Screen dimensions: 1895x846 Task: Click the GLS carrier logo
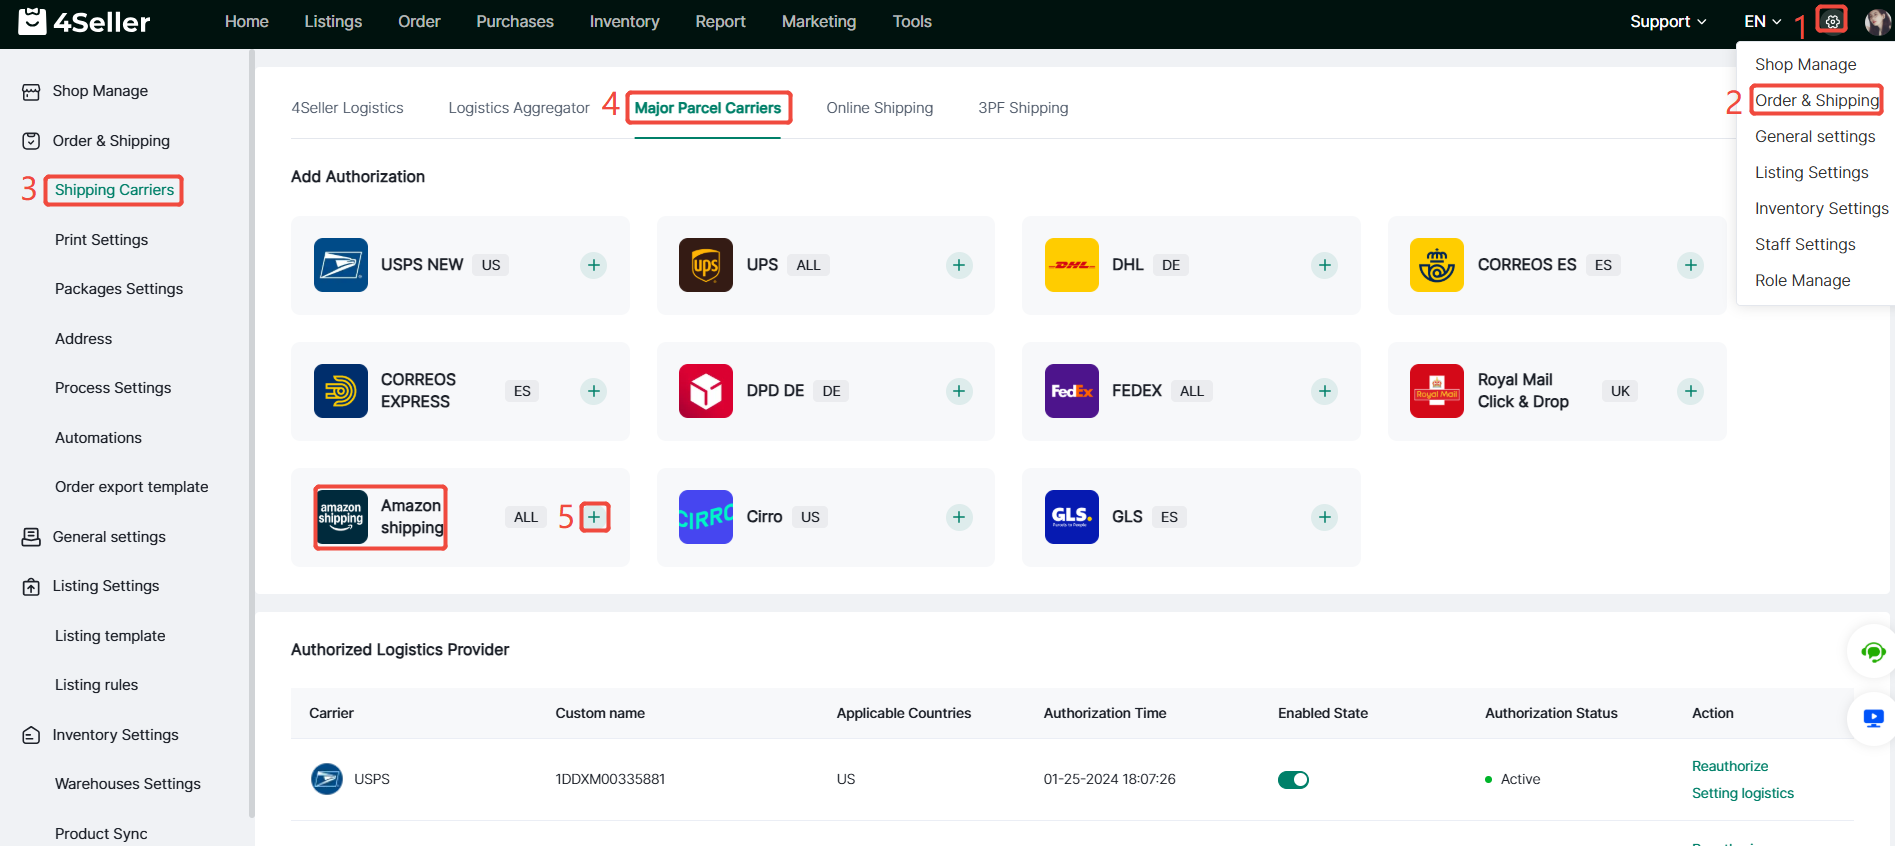pyautogui.click(x=1072, y=517)
